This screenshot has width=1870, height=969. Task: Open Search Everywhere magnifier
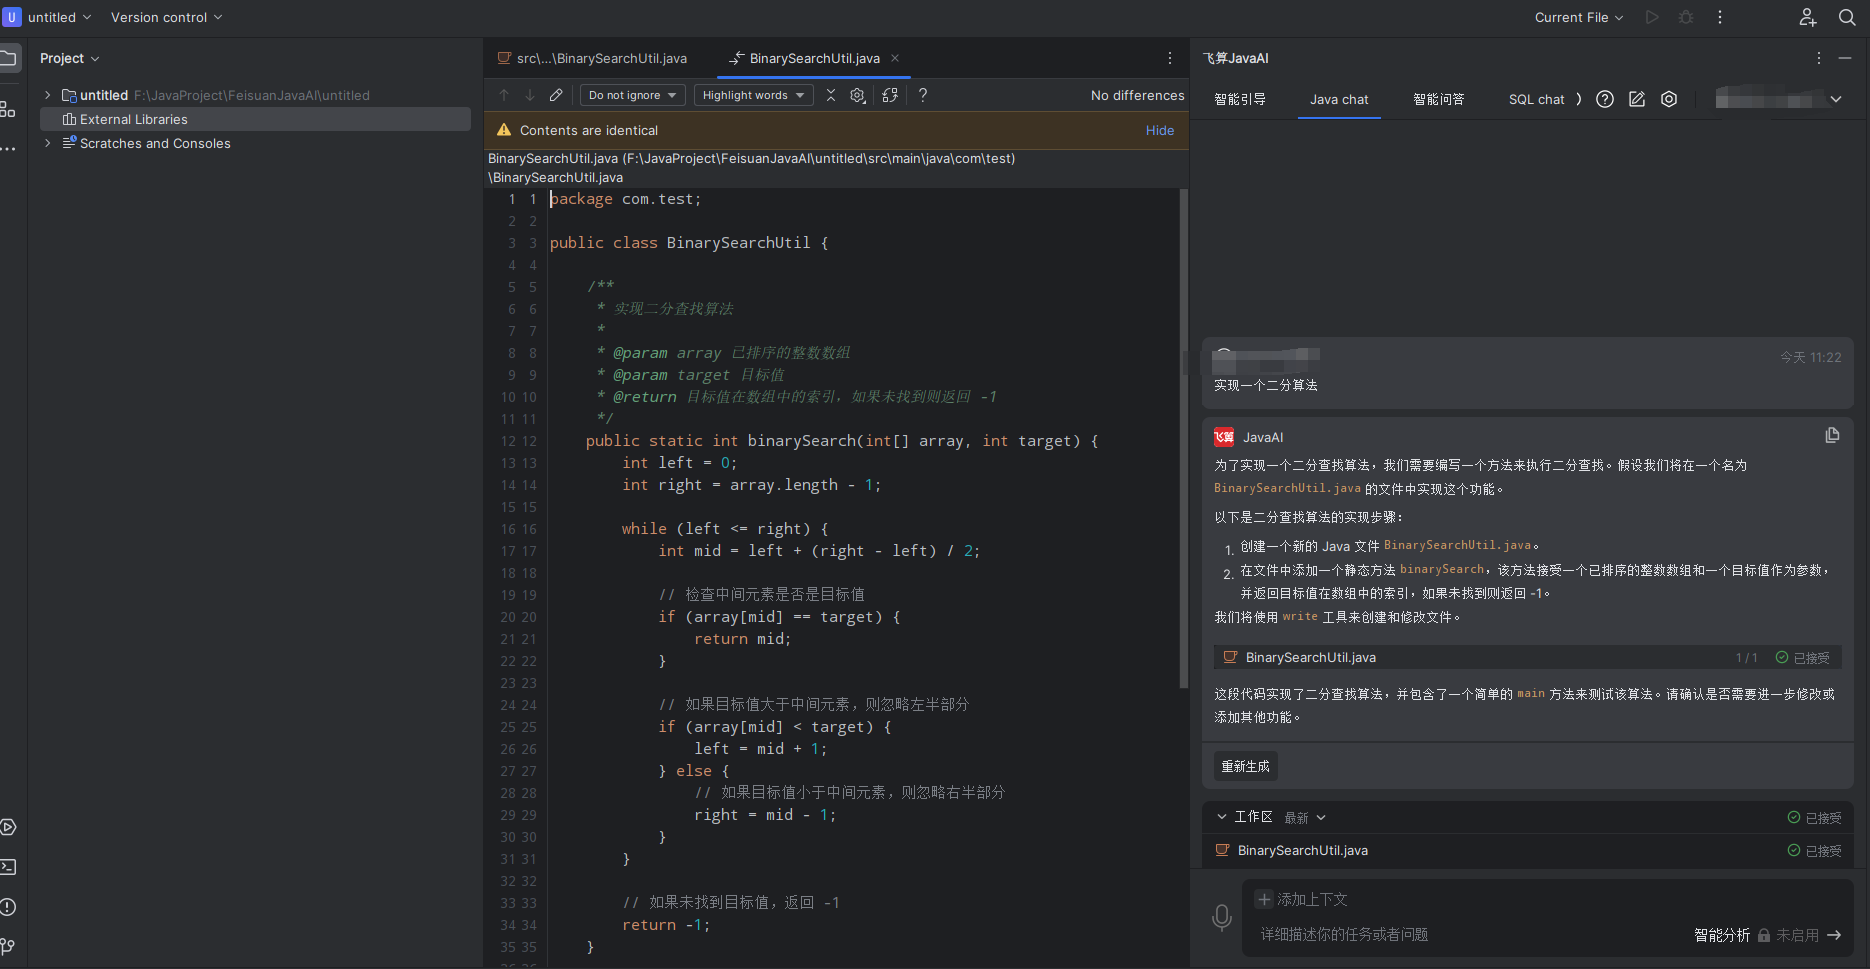click(x=1847, y=17)
